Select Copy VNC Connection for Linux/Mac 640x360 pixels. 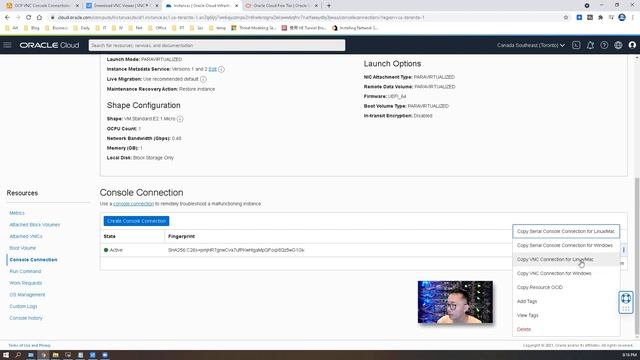coord(566,259)
